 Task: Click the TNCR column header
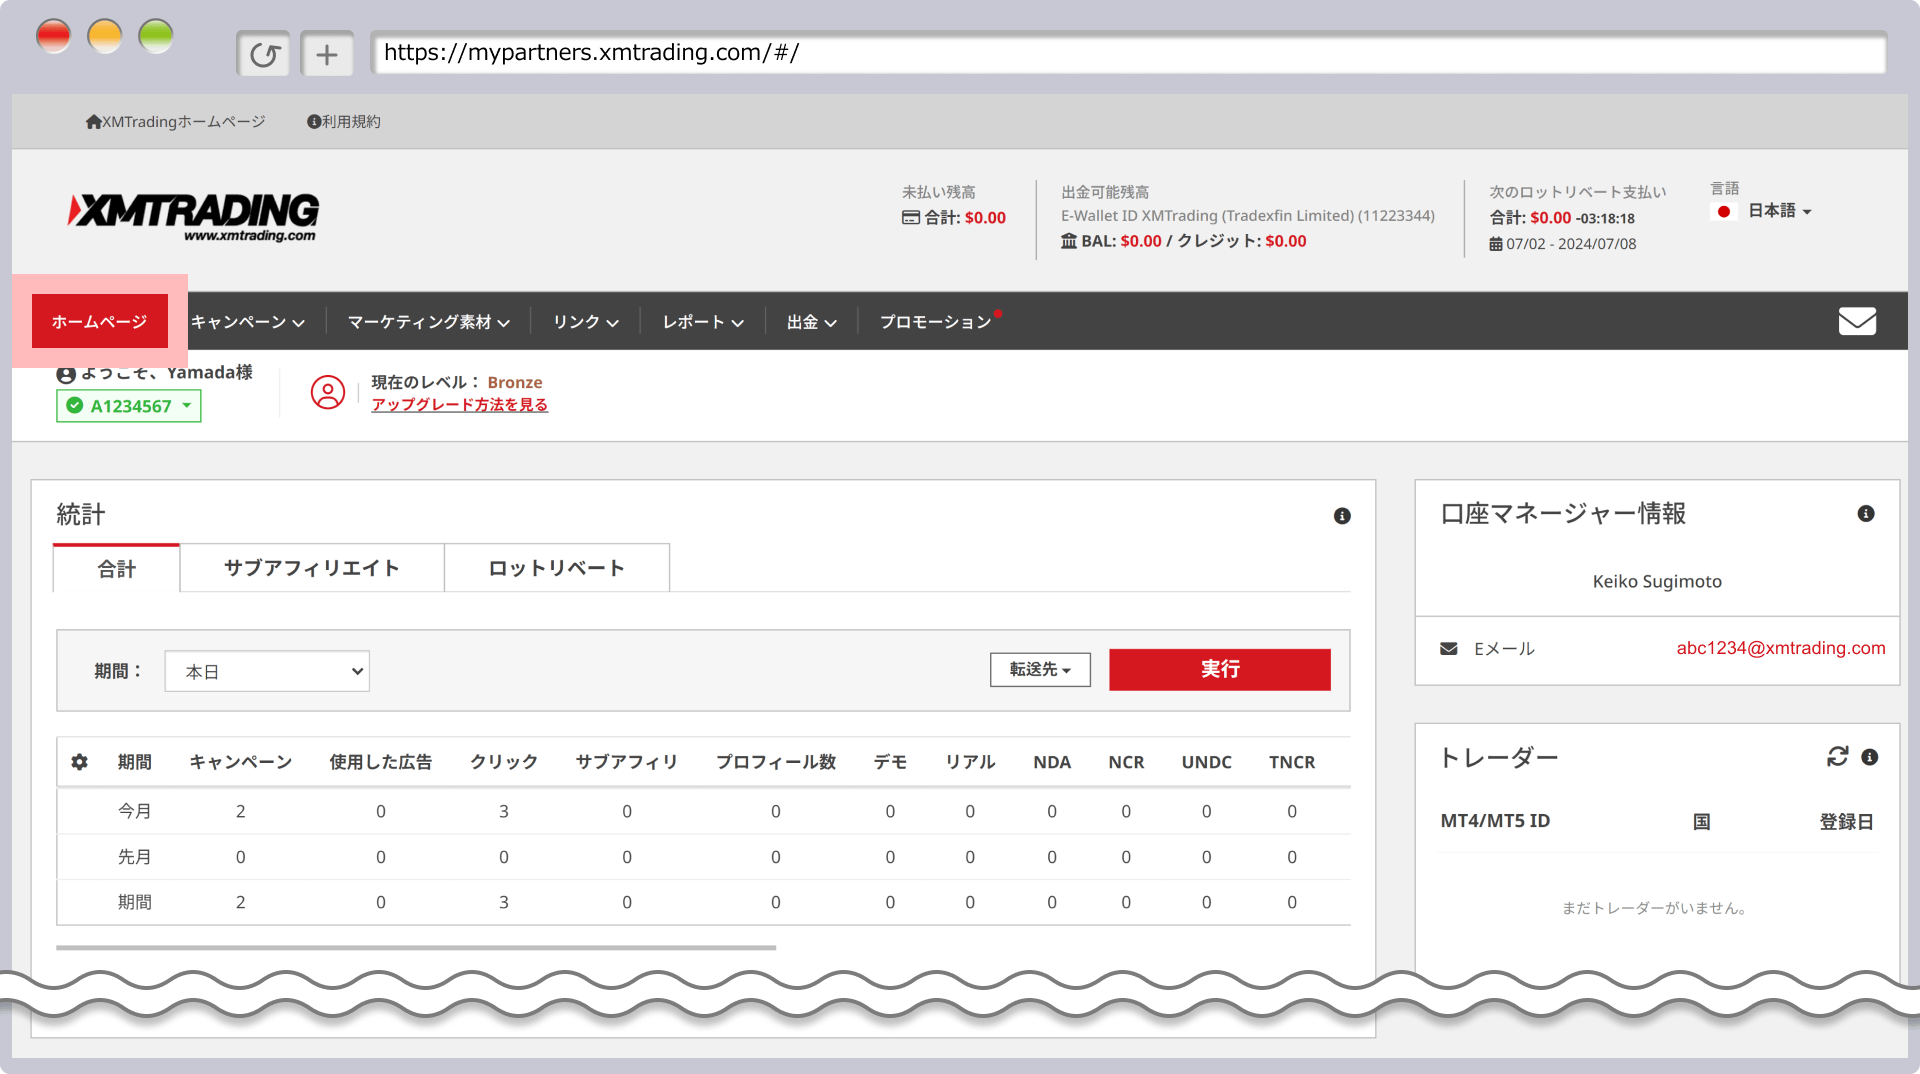pyautogui.click(x=1292, y=762)
